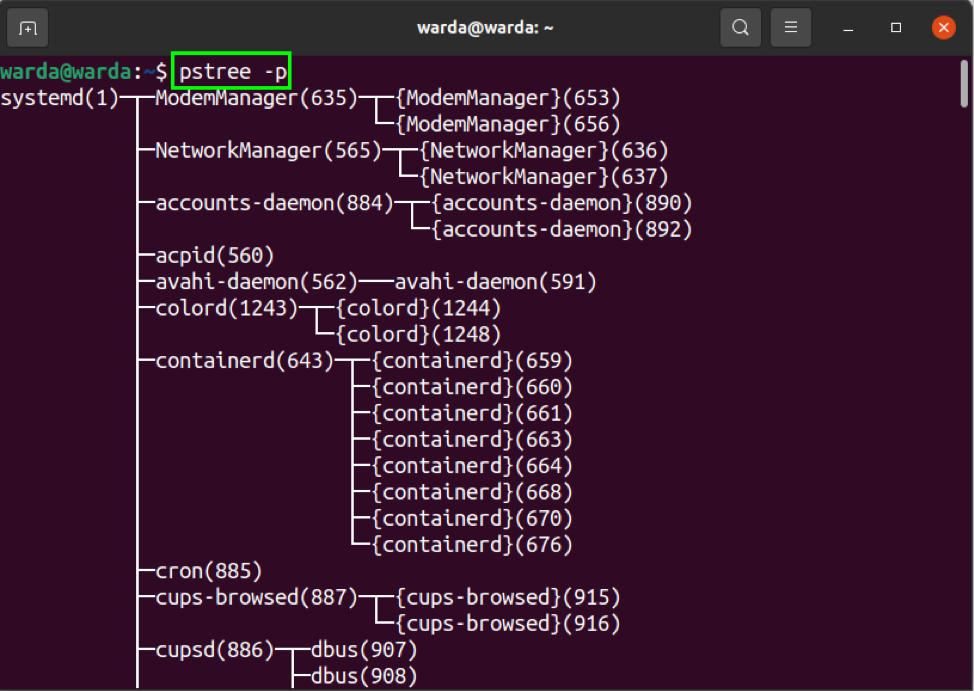This screenshot has height=691, width=974.
Task: Click cupsd(886) process entry
Action: point(215,651)
